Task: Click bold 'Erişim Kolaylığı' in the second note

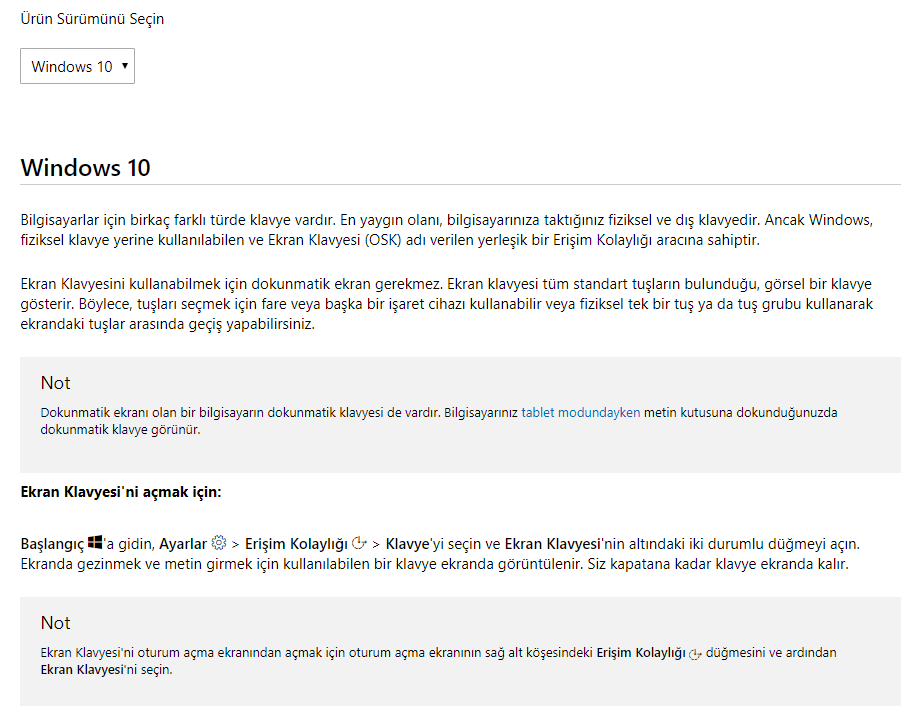Action: [641, 653]
